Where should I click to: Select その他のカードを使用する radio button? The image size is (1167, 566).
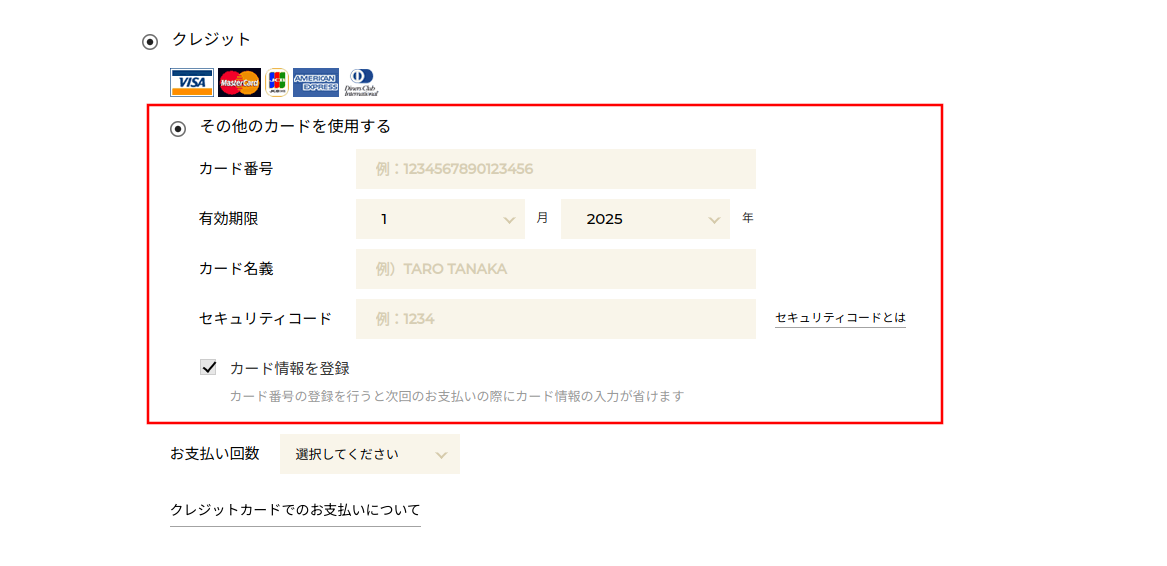tap(178, 130)
